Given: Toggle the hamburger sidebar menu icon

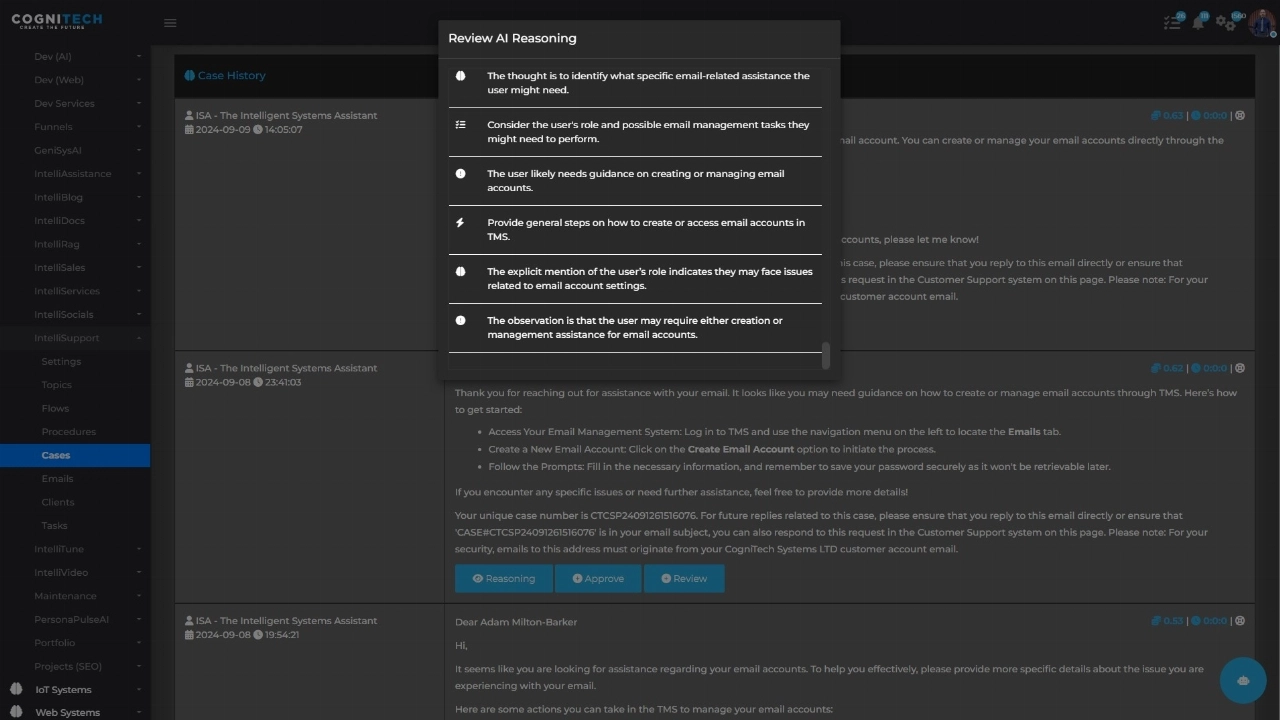Looking at the screenshot, I should point(170,23).
